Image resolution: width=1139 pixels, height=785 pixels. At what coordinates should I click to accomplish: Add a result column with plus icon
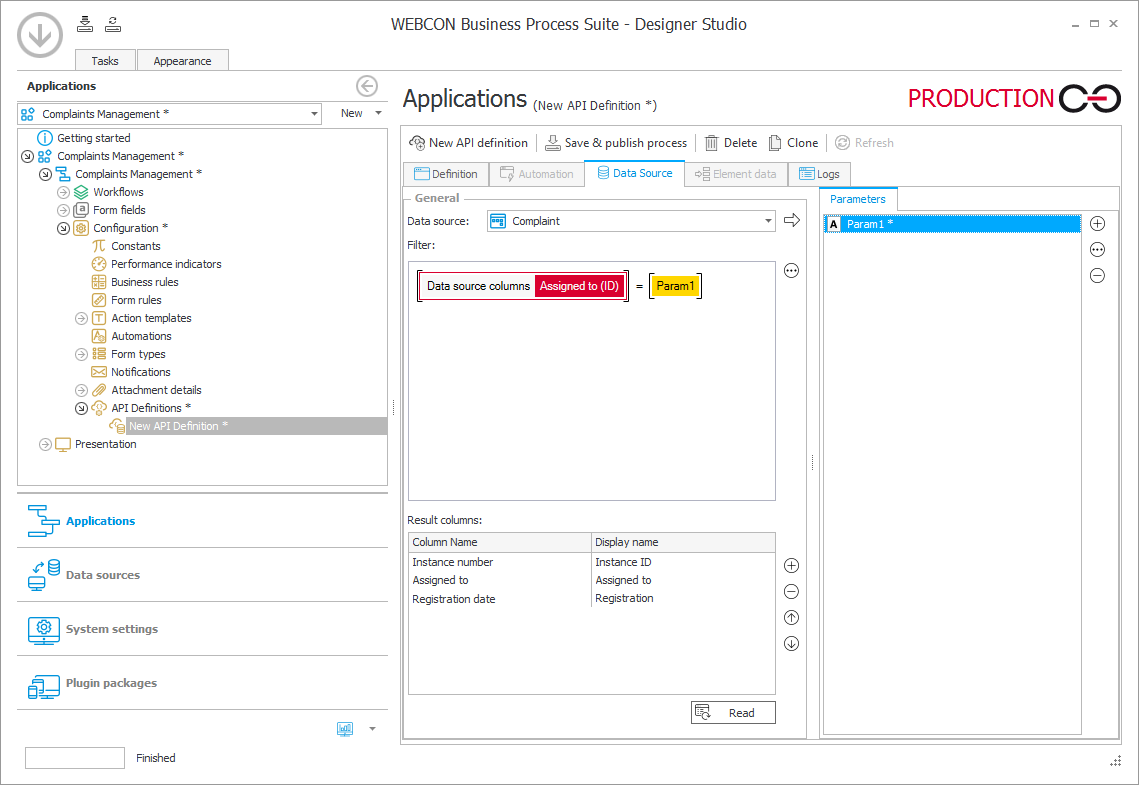pyautogui.click(x=791, y=566)
